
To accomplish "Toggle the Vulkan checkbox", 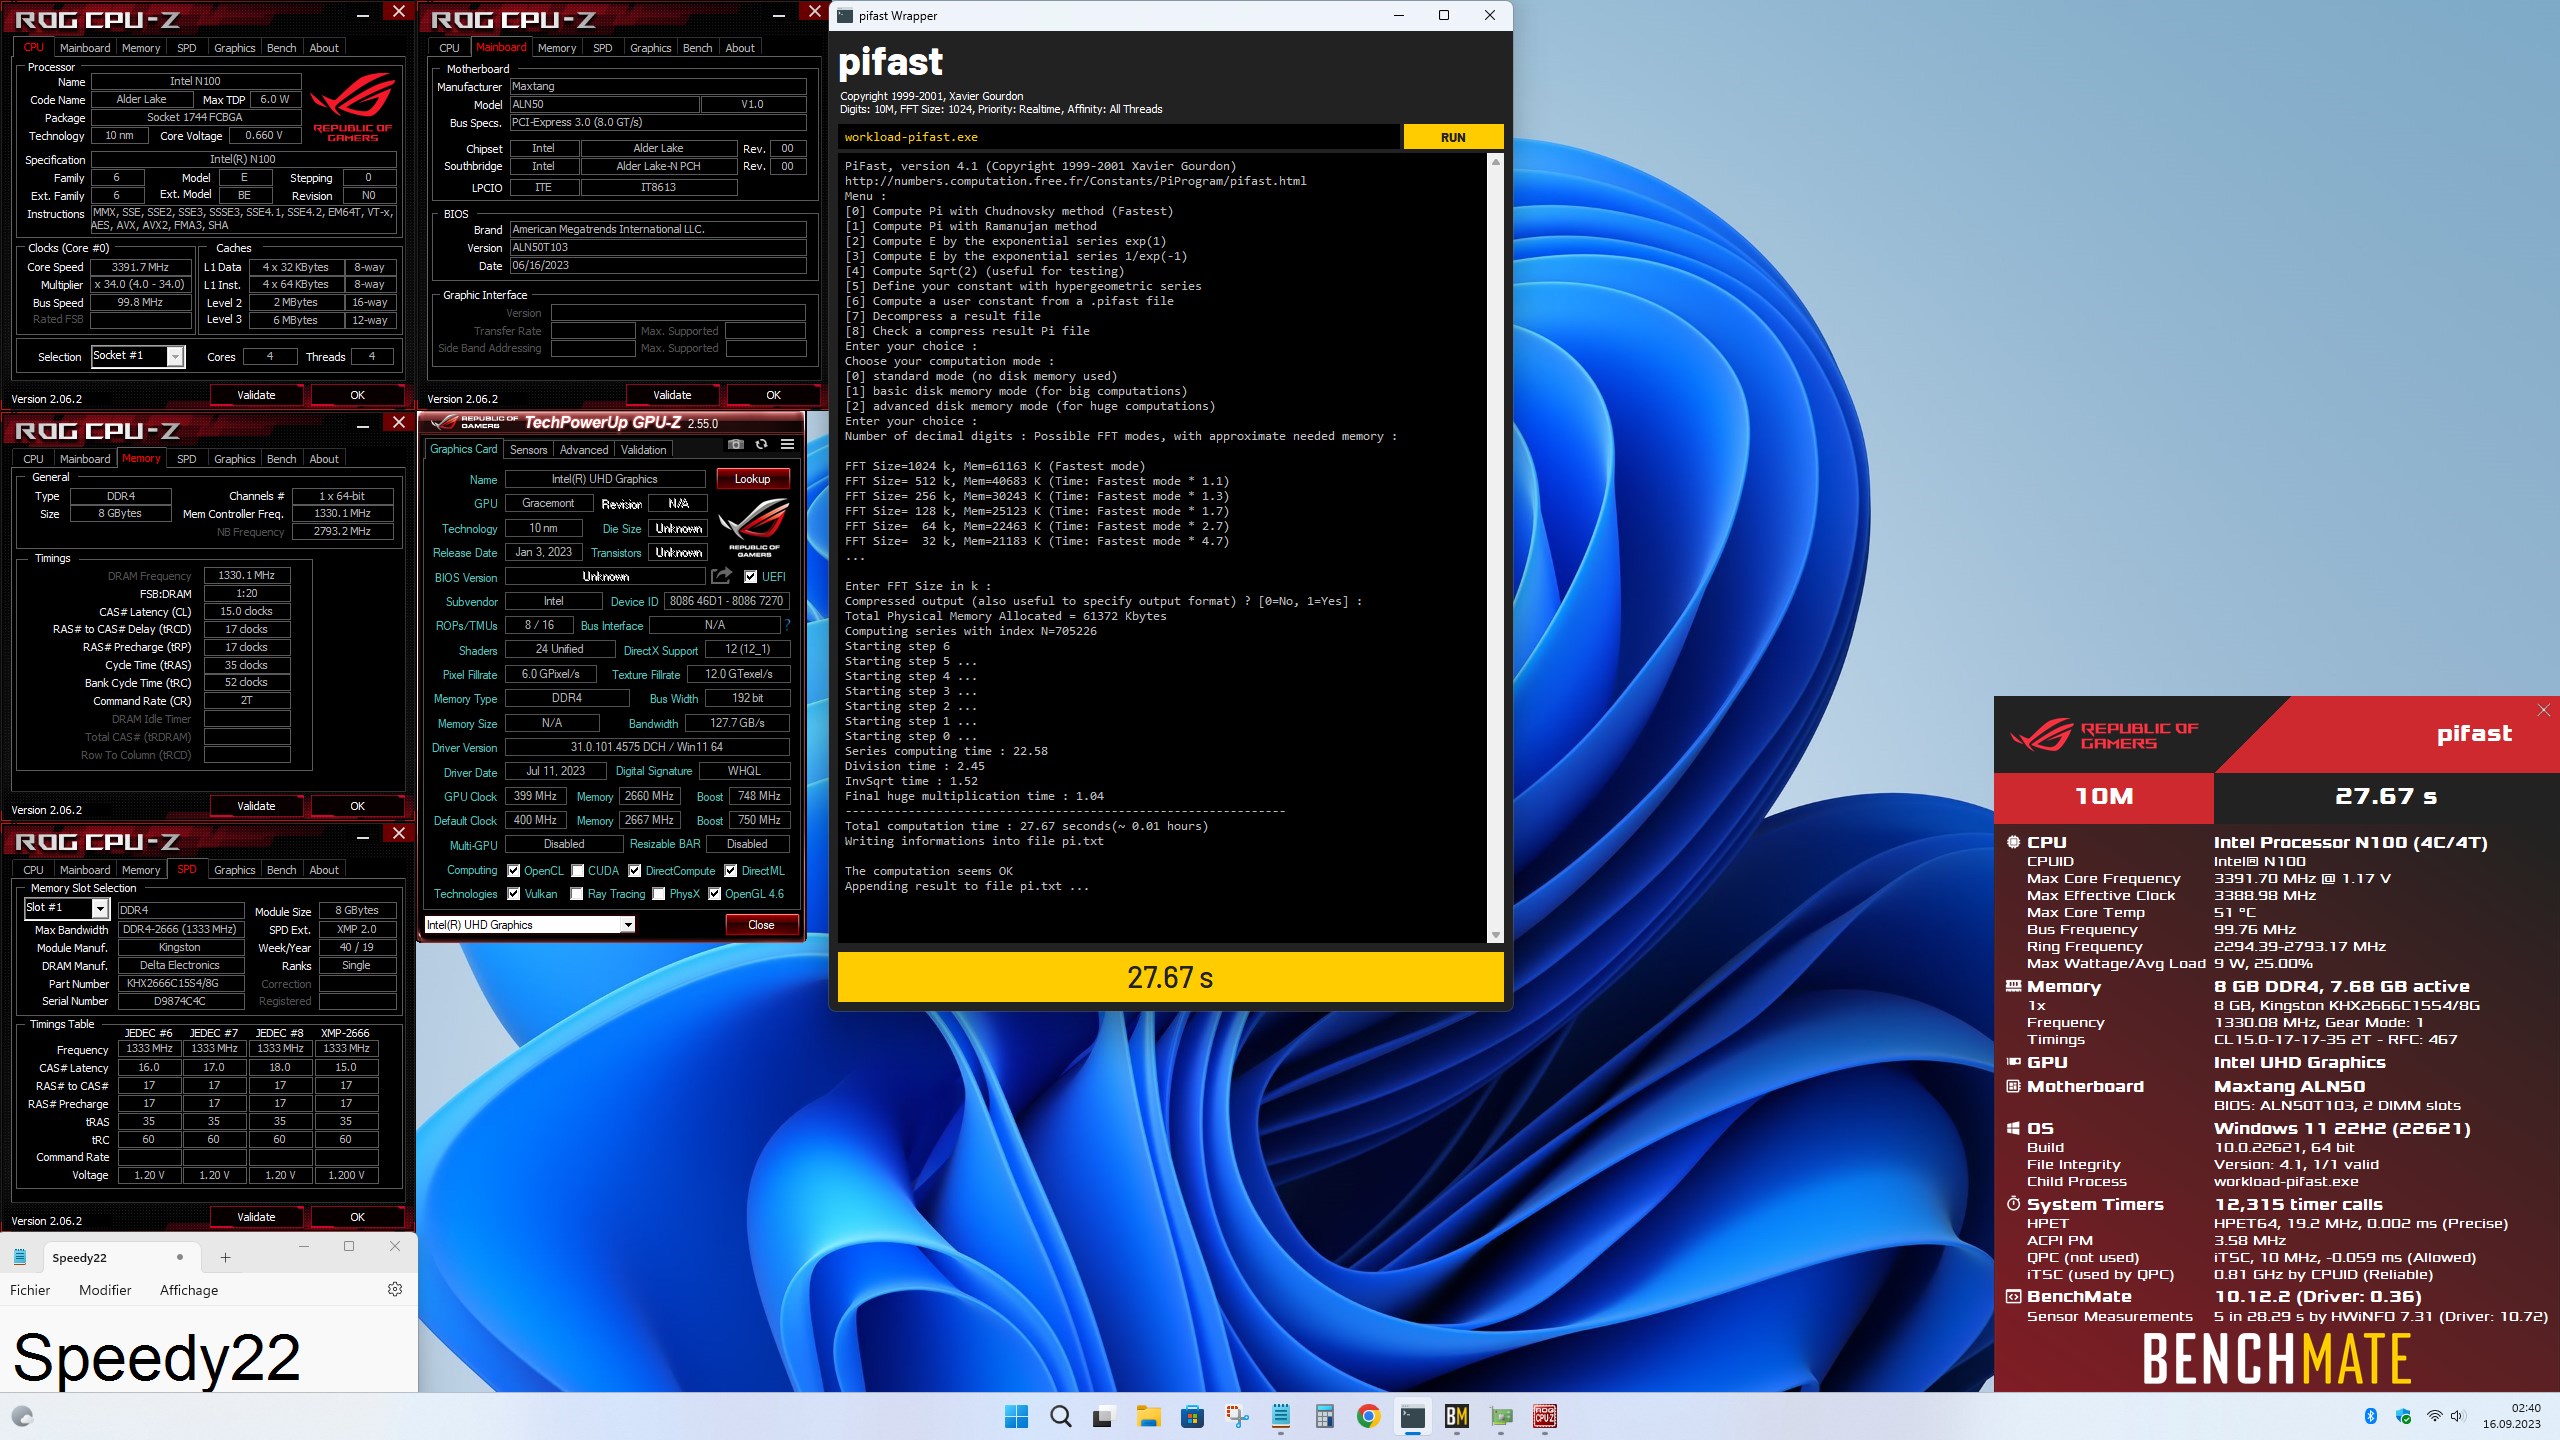I will 513,894.
